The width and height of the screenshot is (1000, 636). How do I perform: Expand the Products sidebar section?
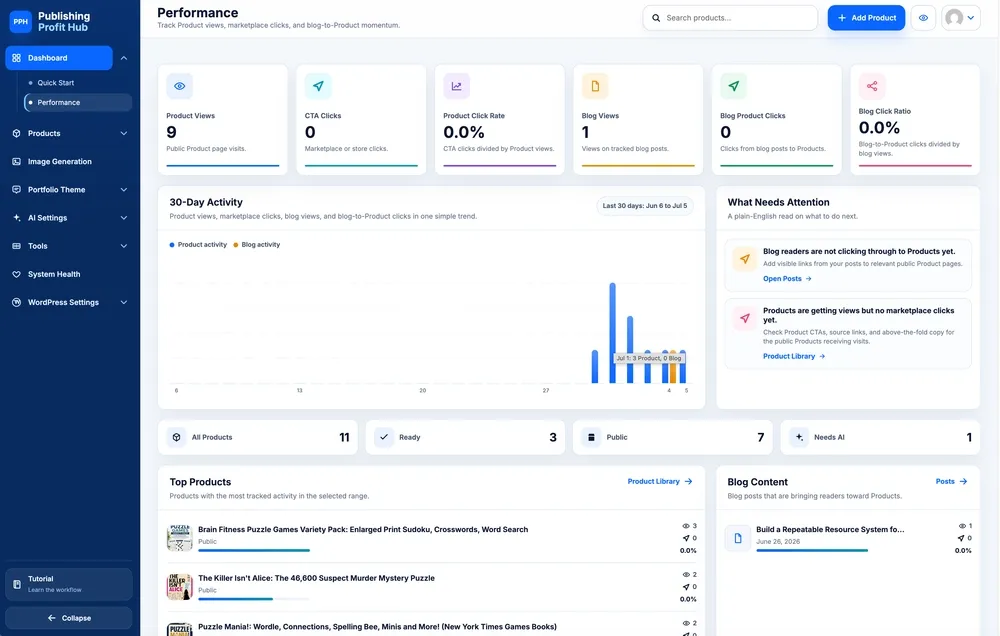pos(124,133)
